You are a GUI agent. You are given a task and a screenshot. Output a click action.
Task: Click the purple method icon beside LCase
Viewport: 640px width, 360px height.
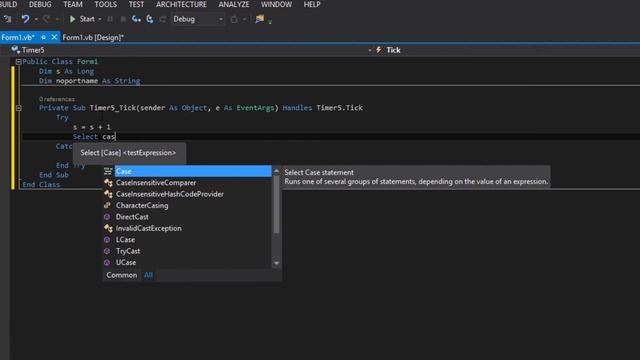click(107, 240)
